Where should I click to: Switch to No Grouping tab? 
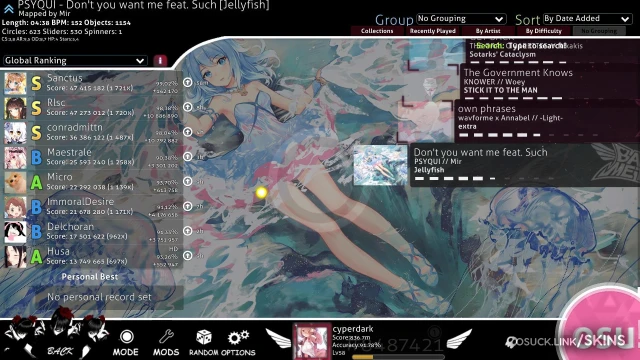click(x=599, y=31)
